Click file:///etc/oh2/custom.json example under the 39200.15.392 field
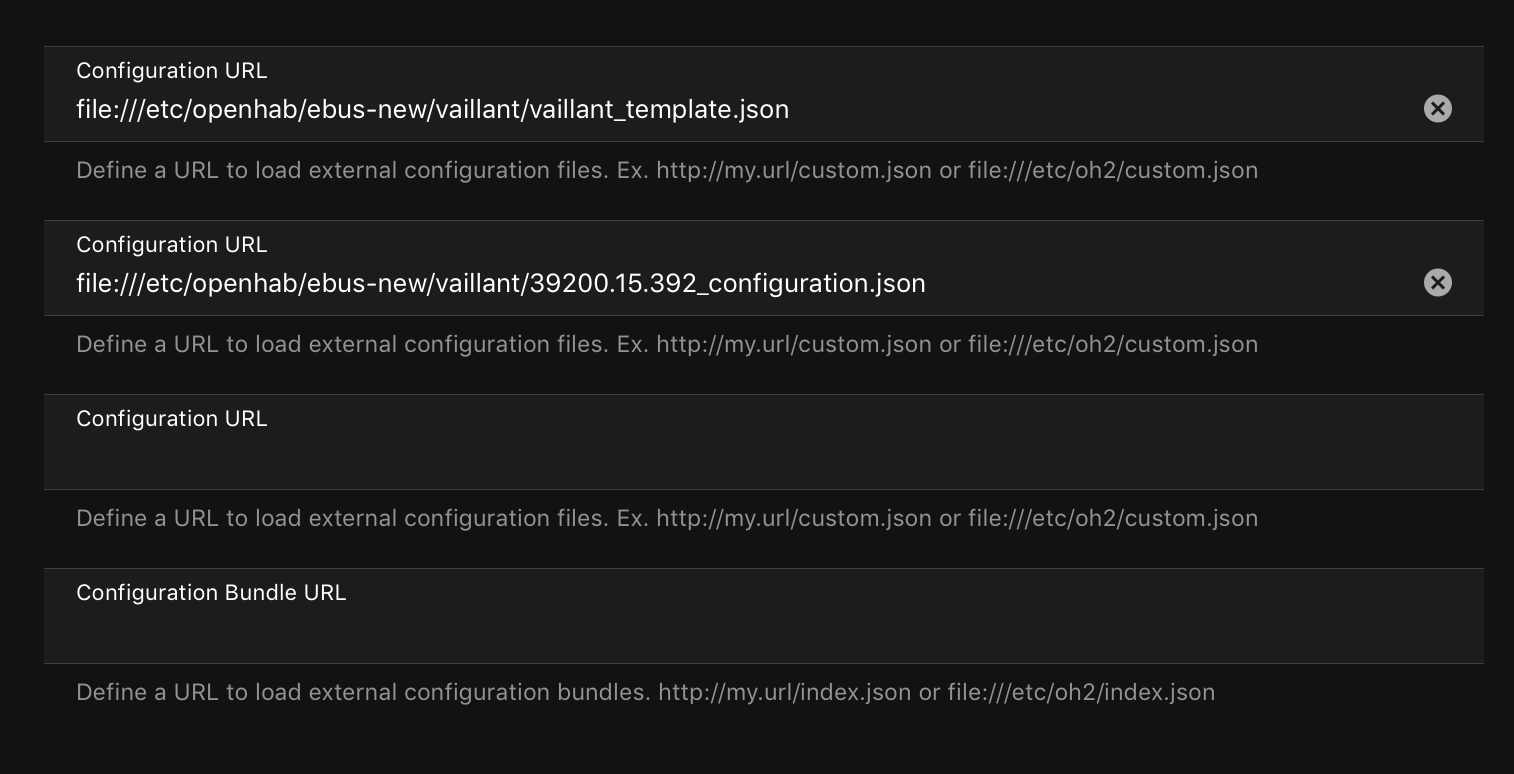 click(1112, 344)
